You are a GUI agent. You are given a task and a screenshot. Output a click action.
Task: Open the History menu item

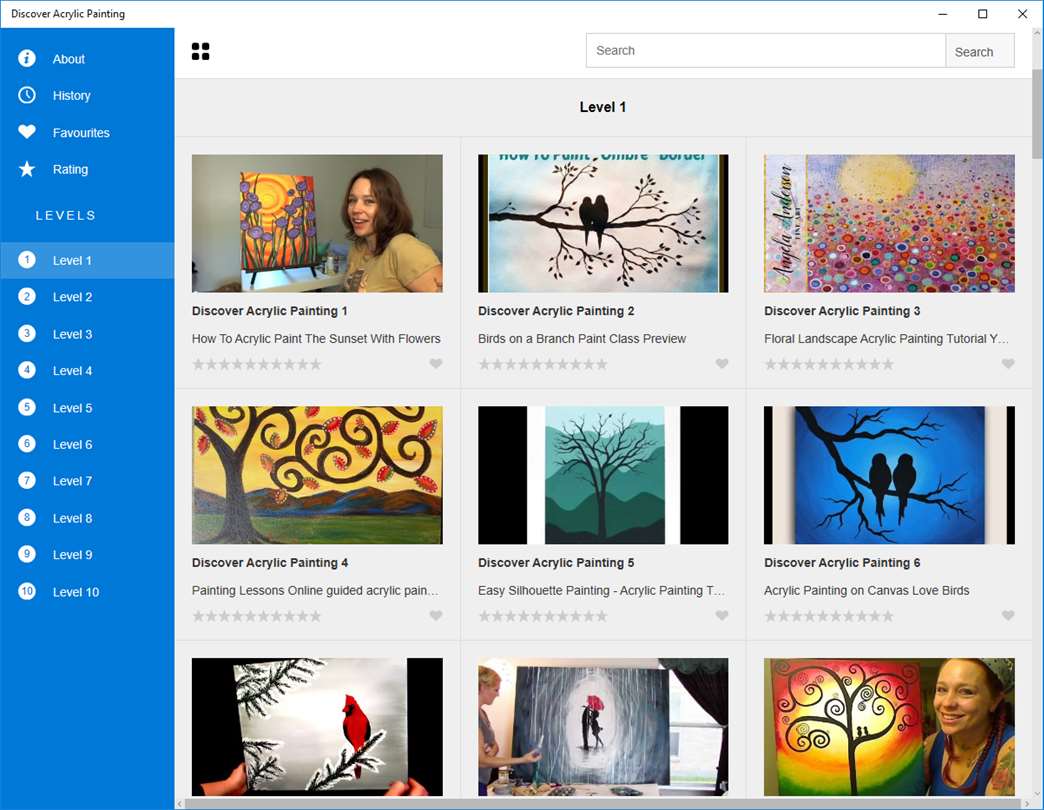coord(87,95)
